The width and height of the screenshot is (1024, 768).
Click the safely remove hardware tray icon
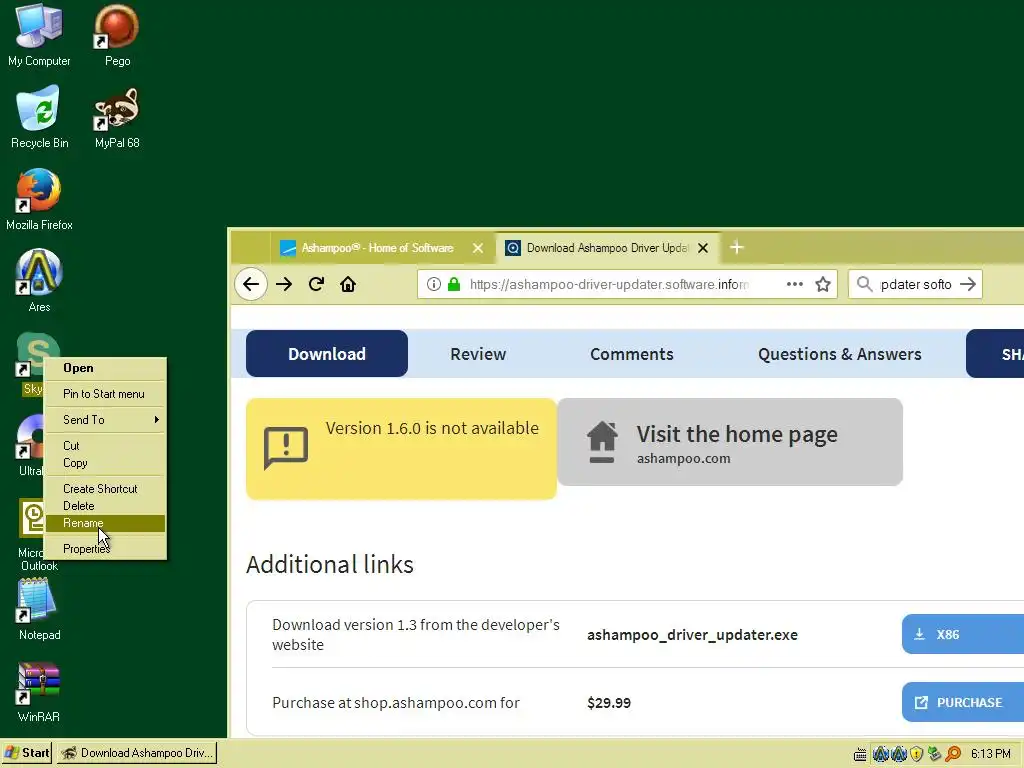(x=935, y=754)
